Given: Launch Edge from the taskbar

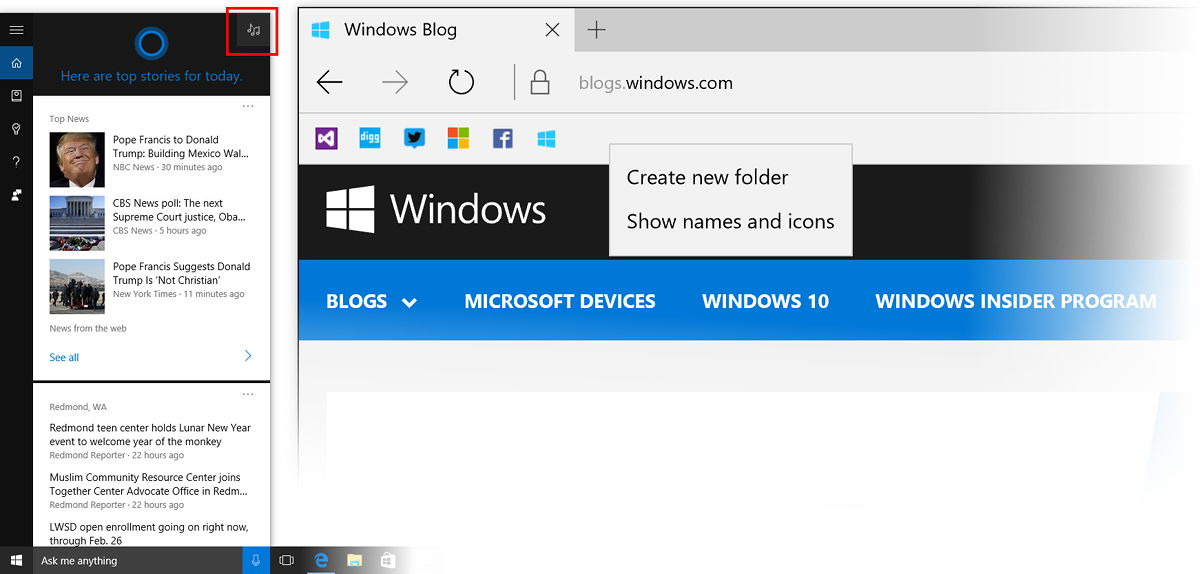Looking at the screenshot, I should point(322,560).
